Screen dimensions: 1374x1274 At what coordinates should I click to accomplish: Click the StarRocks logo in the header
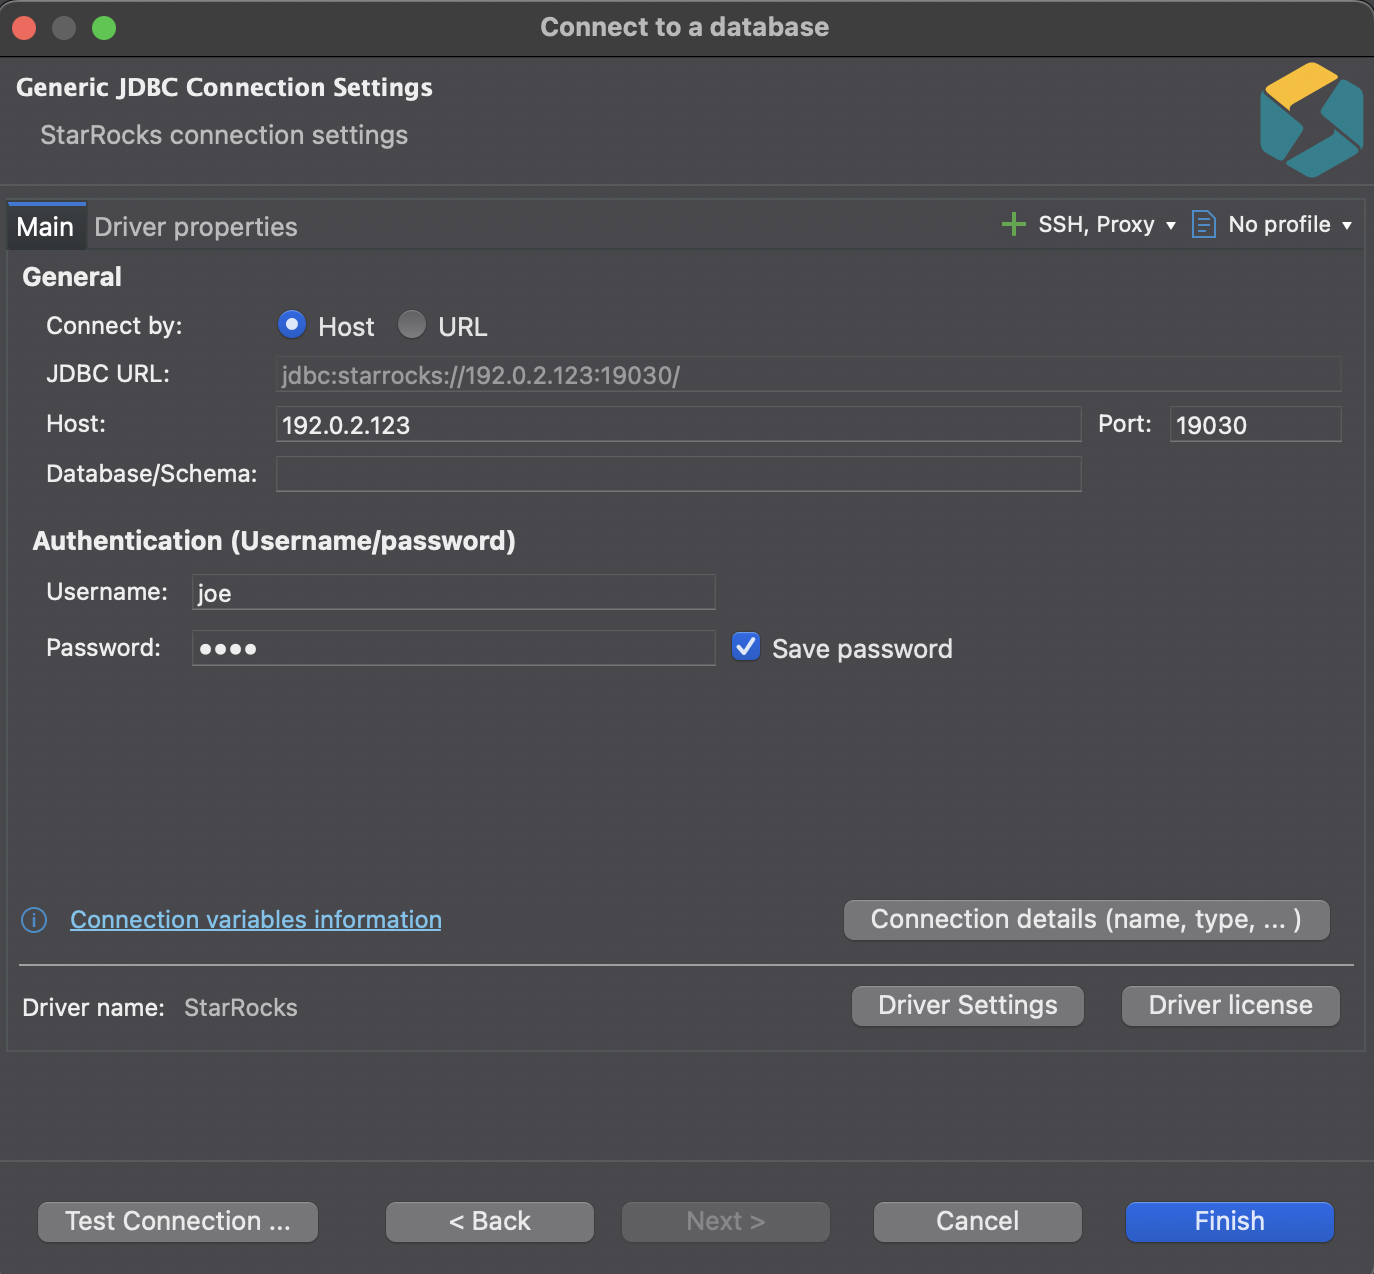tap(1311, 120)
